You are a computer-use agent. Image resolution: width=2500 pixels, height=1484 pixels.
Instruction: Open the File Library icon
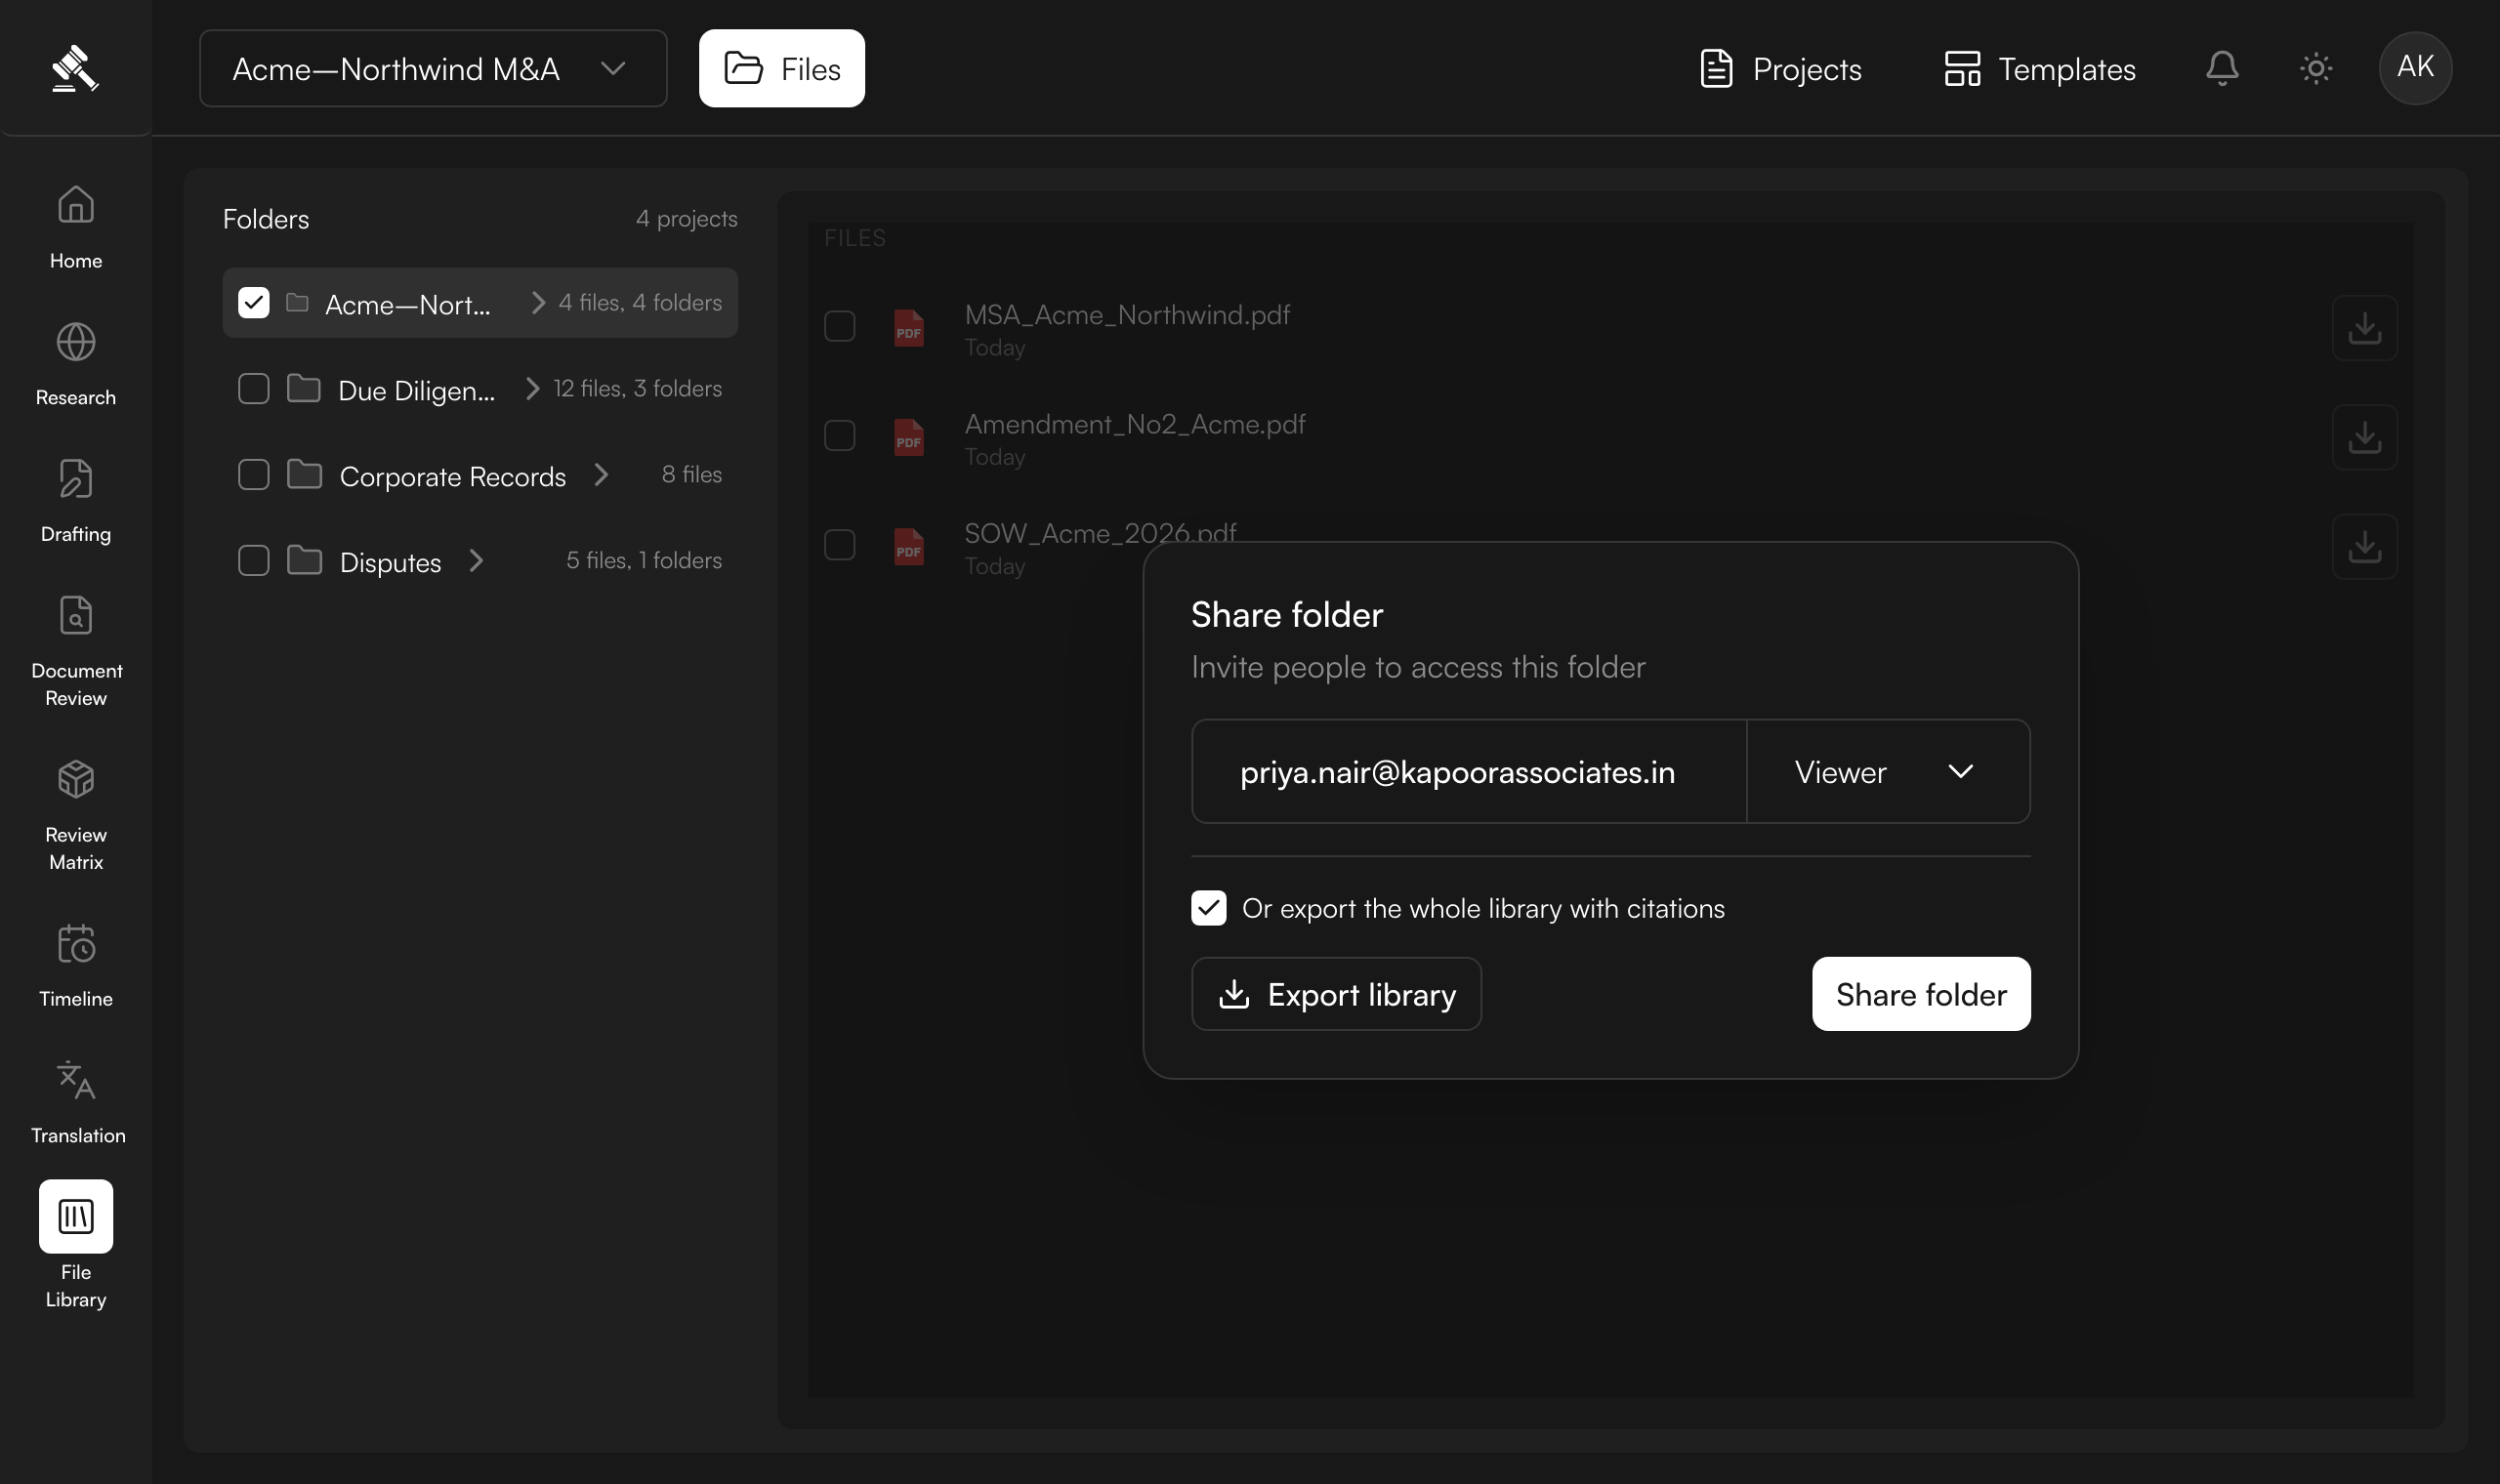tap(76, 1216)
